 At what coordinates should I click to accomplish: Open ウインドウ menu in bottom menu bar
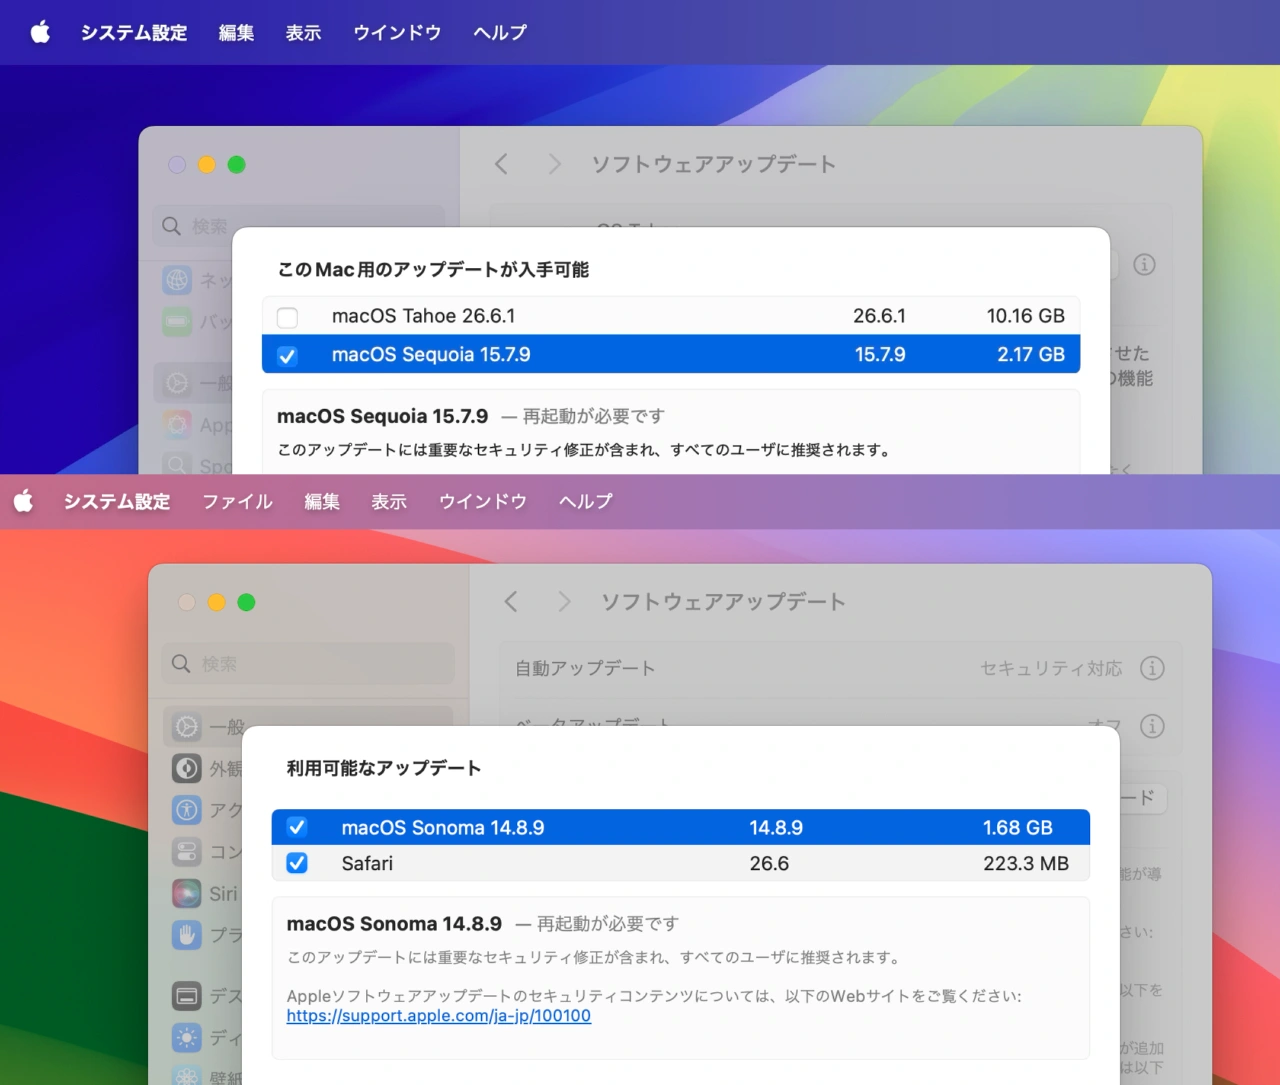click(x=483, y=501)
